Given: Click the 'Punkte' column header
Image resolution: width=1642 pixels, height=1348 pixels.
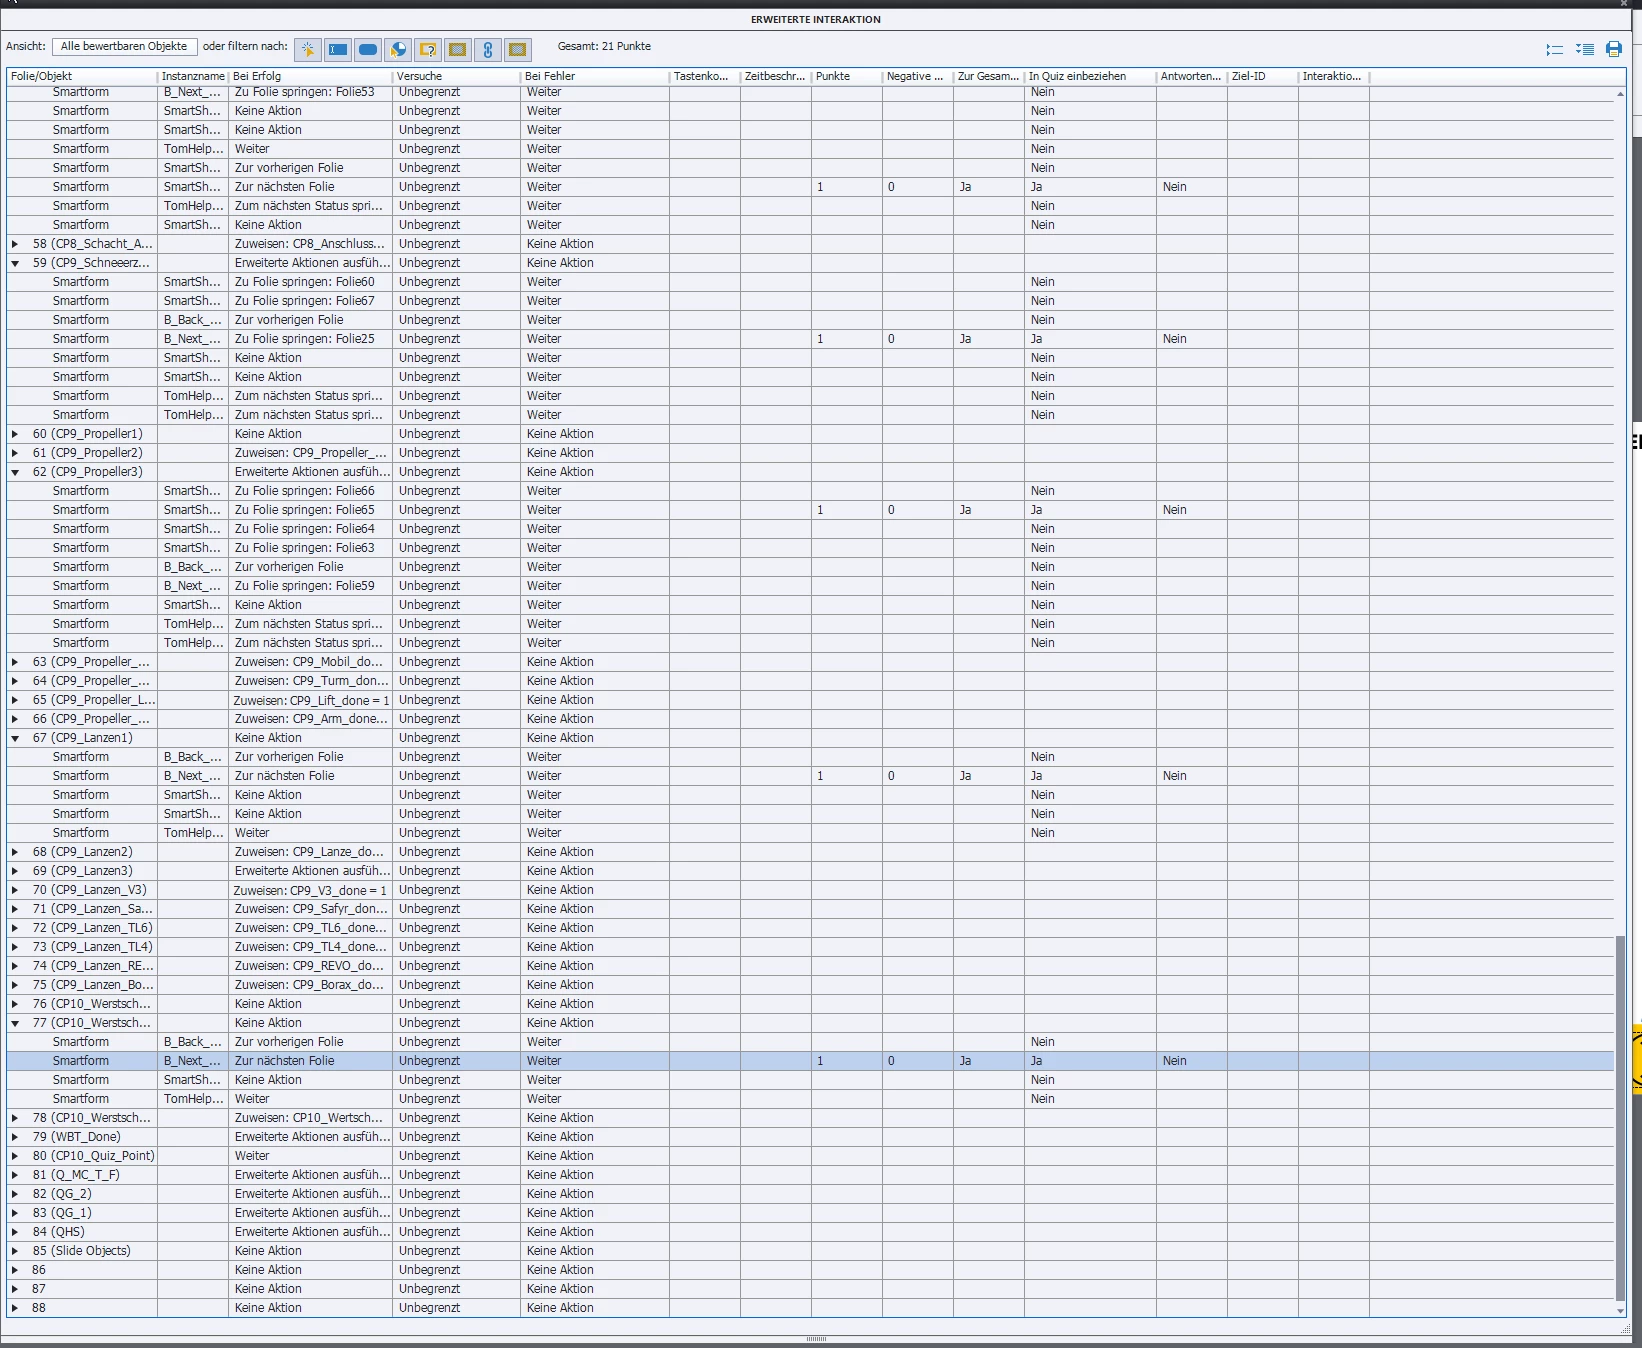Looking at the screenshot, I should pos(846,76).
